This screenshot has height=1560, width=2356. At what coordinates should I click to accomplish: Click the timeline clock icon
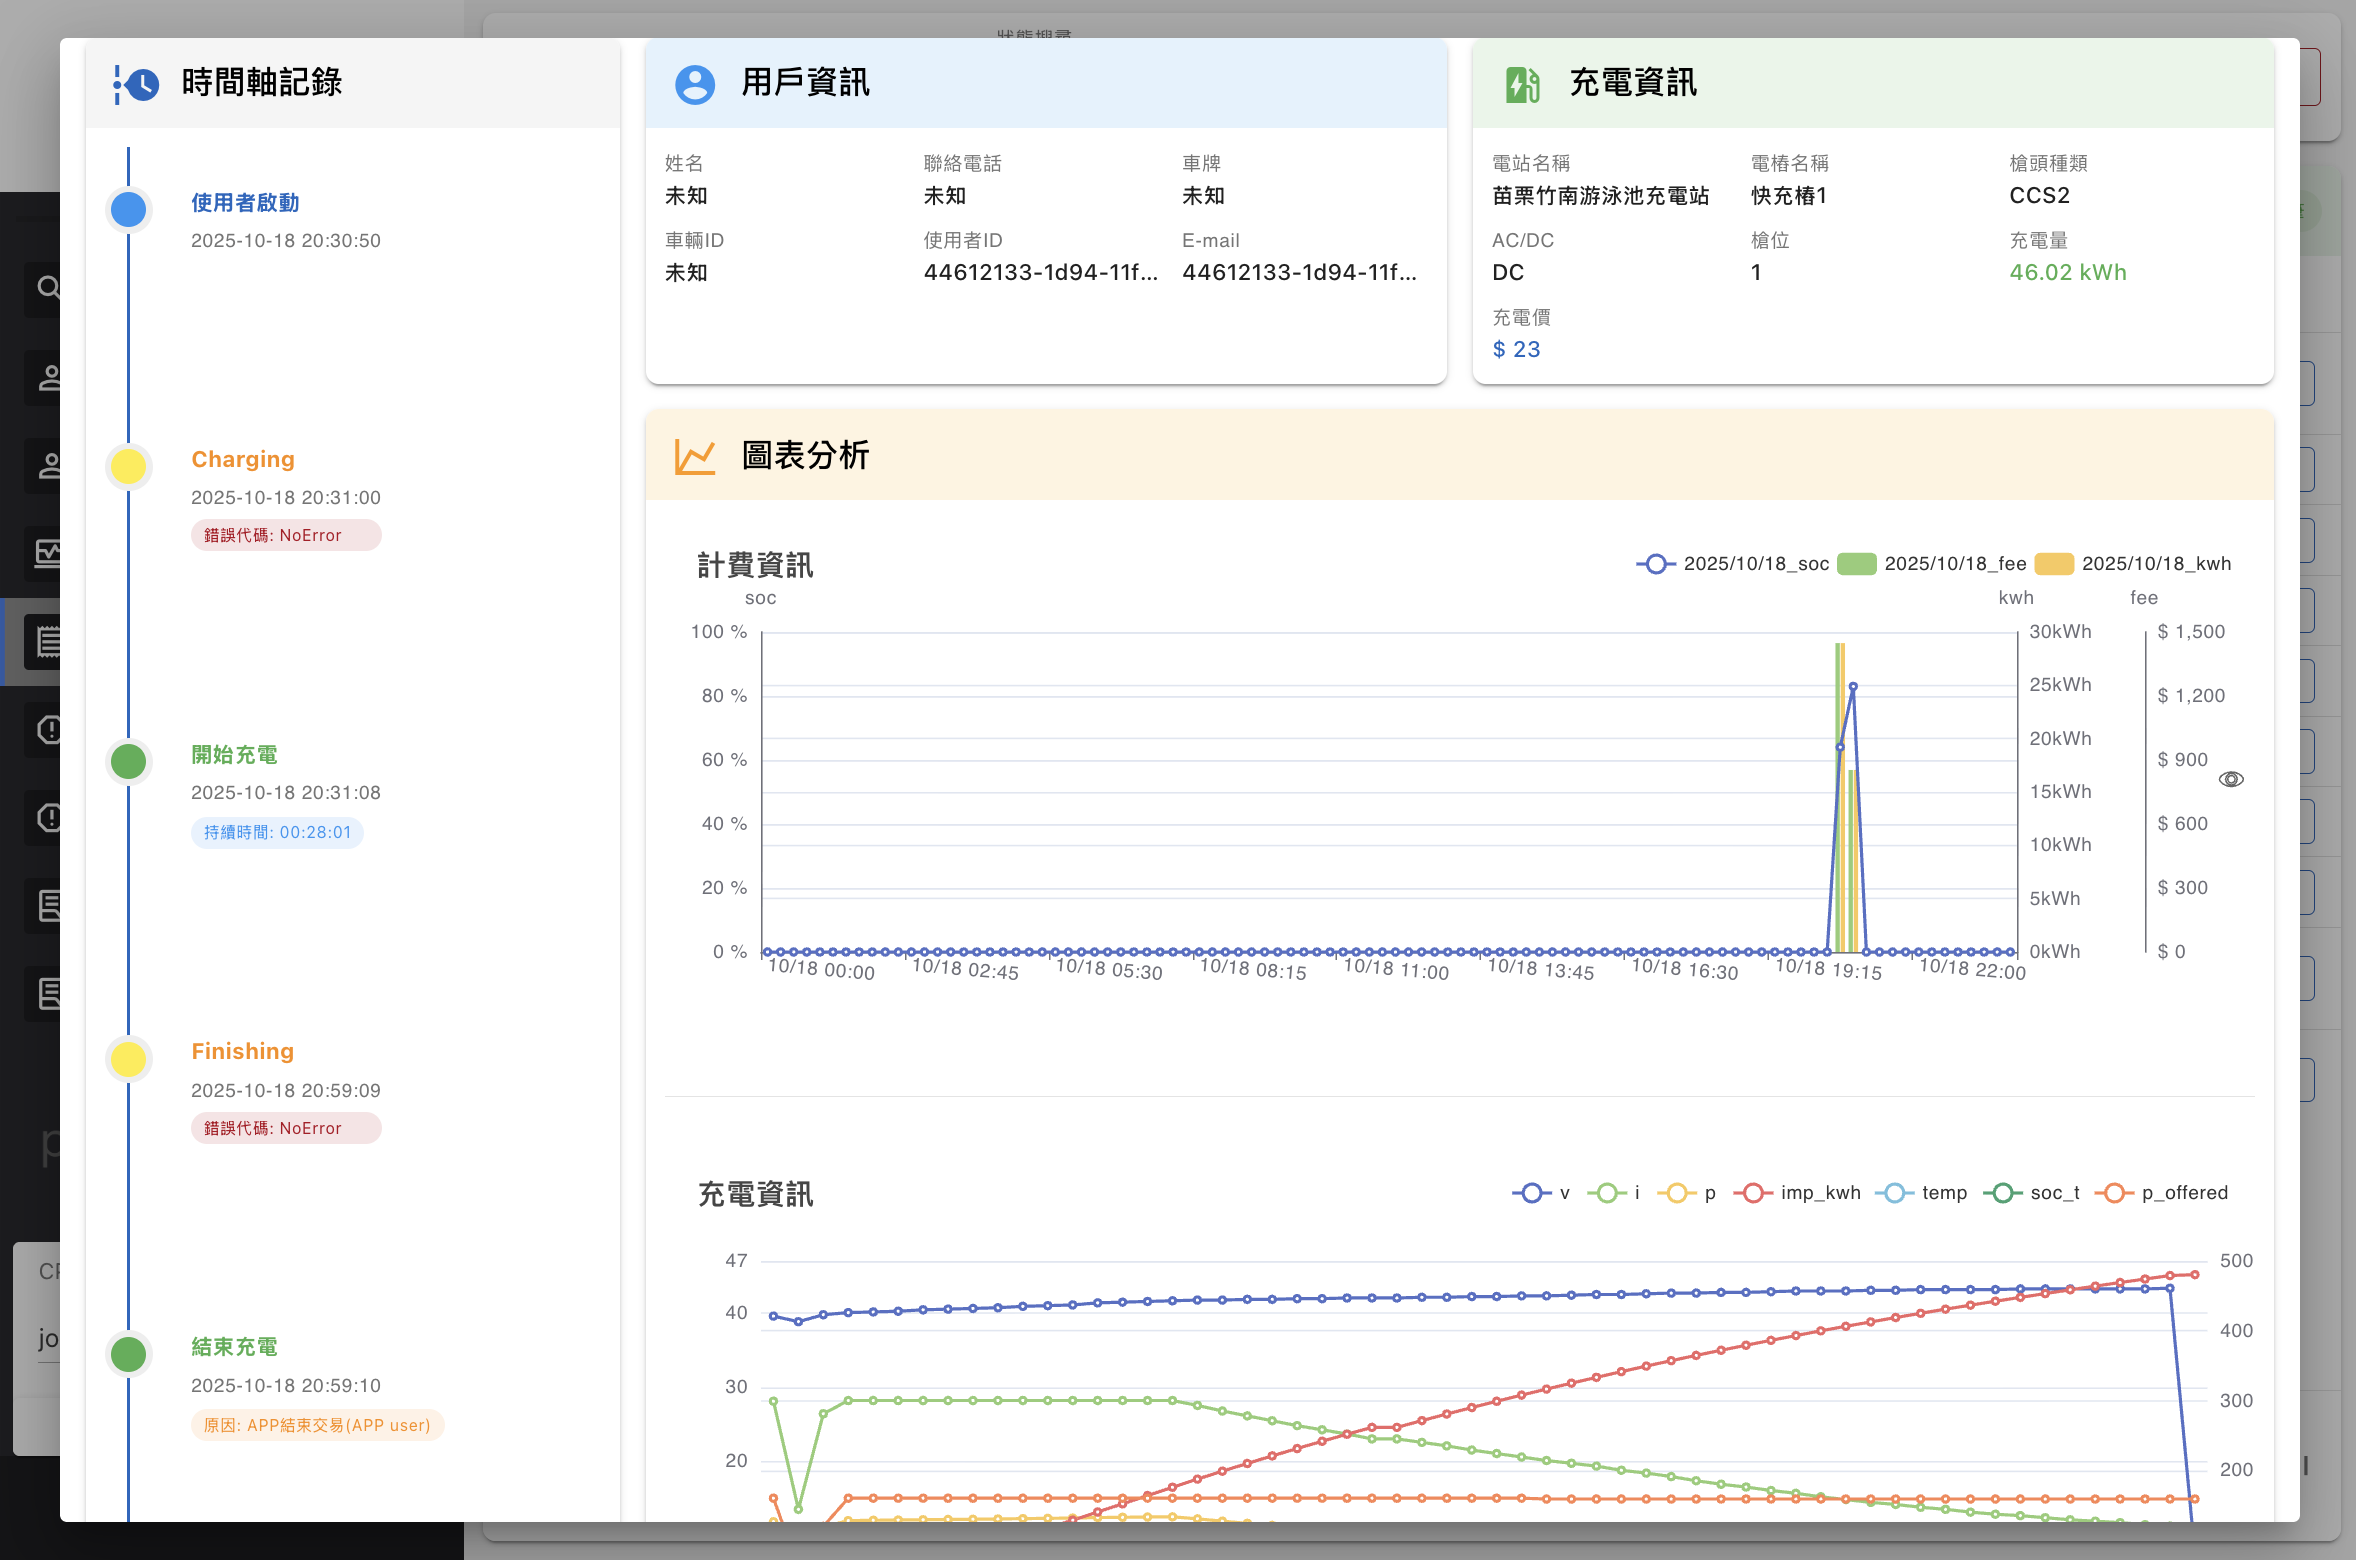tap(136, 84)
